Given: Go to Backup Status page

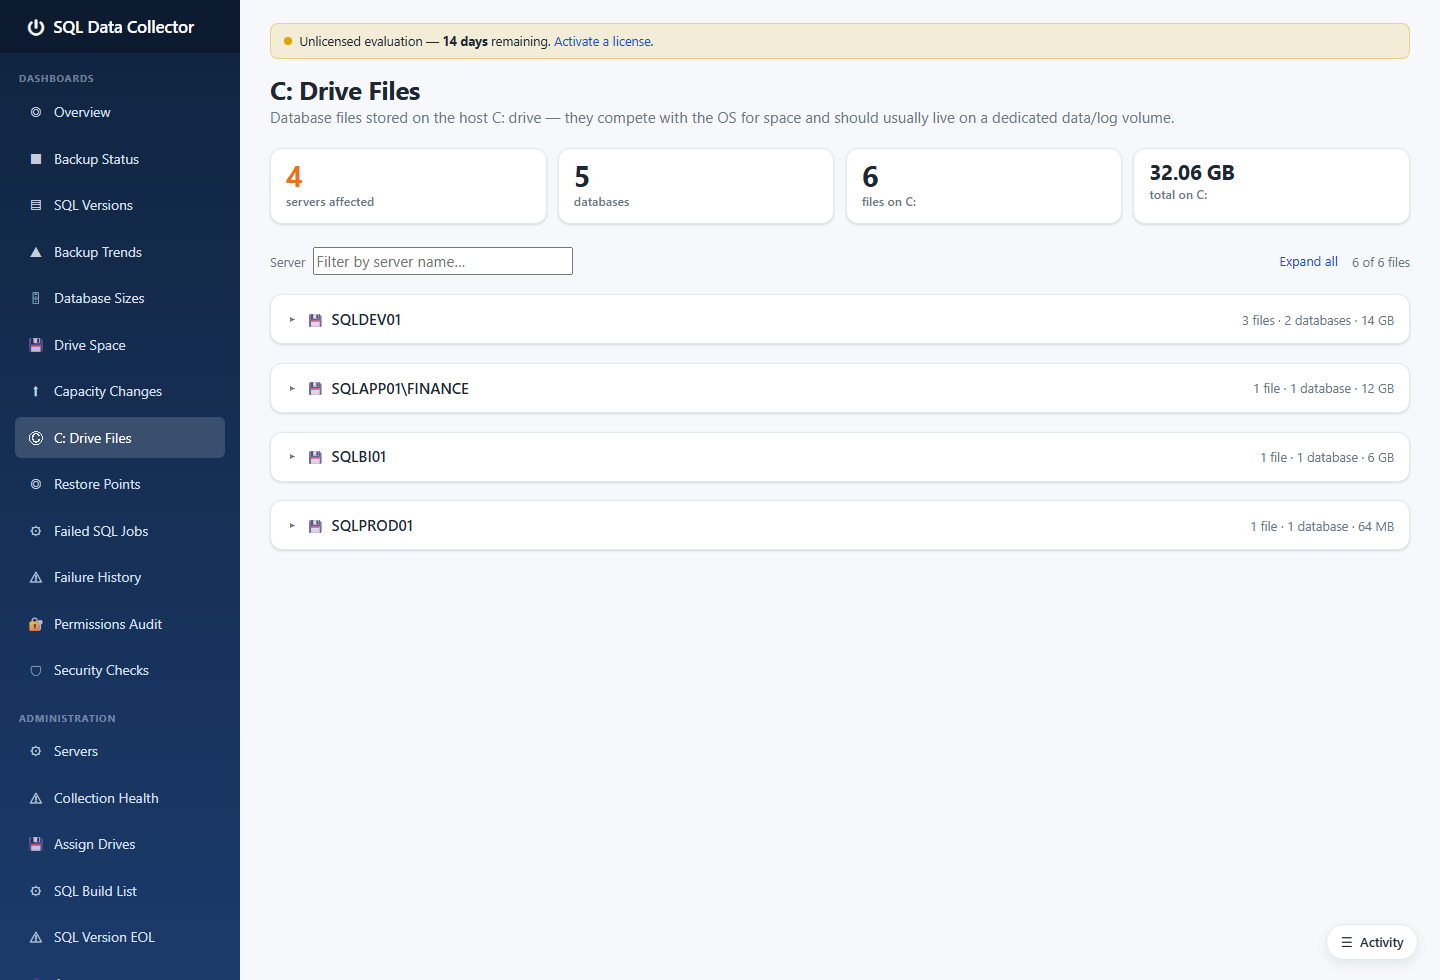Looking at the screenshot, I should click(x=120, y=159).
